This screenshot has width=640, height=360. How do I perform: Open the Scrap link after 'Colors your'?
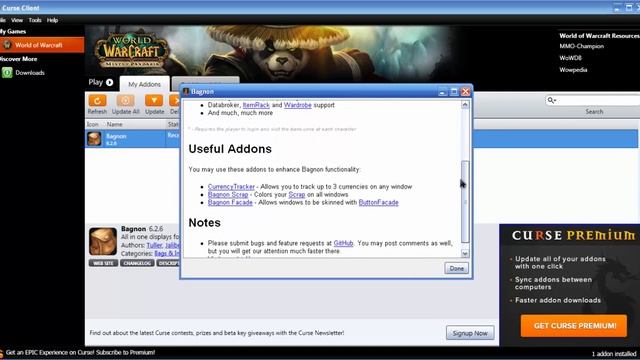[297, 195]
